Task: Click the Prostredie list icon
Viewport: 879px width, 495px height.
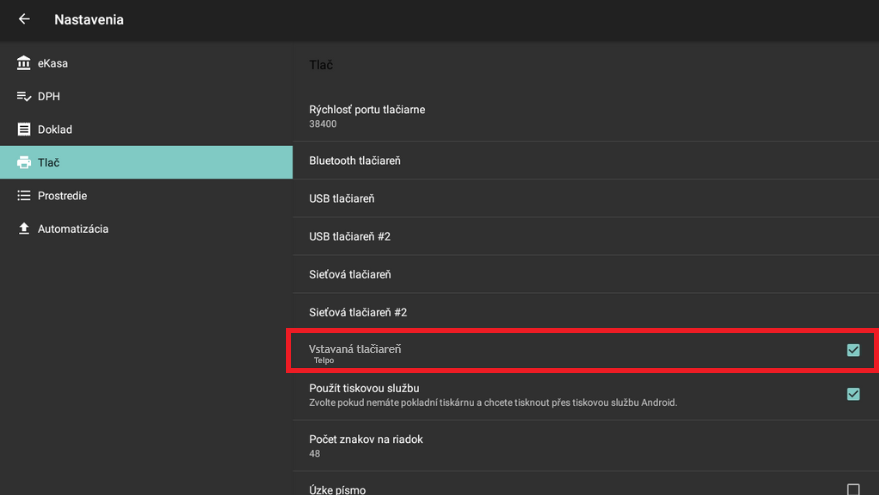Action: (24, 196)
